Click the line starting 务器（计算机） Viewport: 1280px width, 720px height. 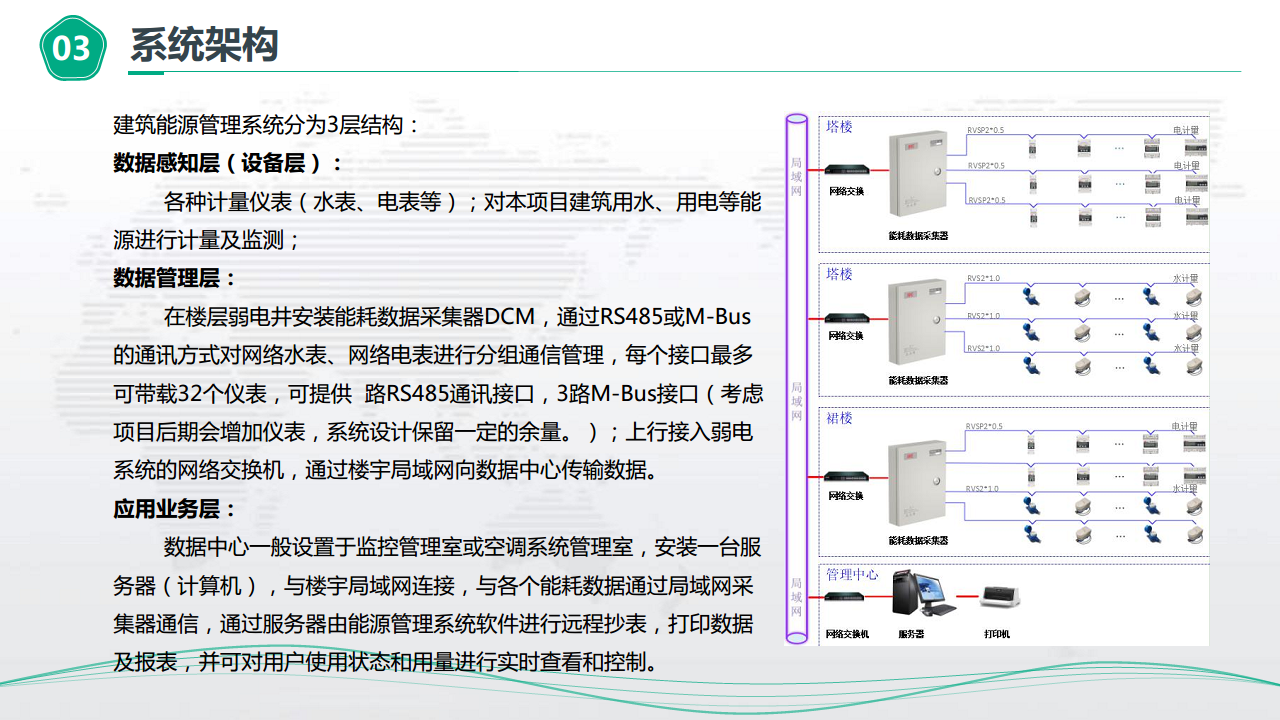coord(433,586)
